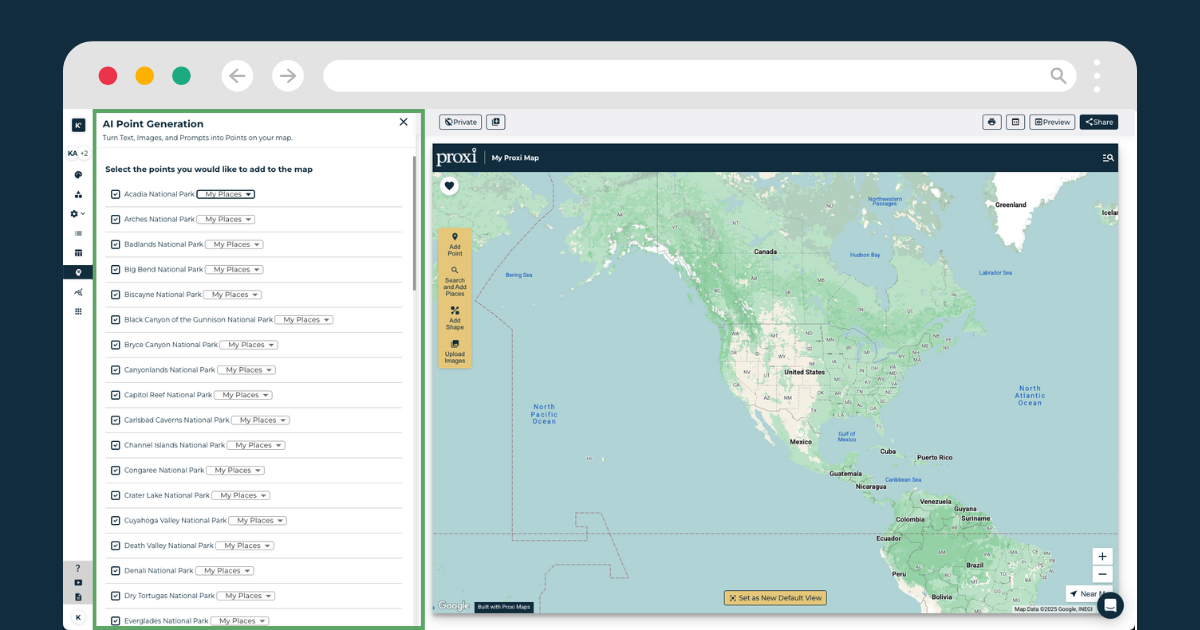This screenshot has width=1200, height=630.
Task: Open My Places dropdown for Channel Islands
Action: click(256, 445)
